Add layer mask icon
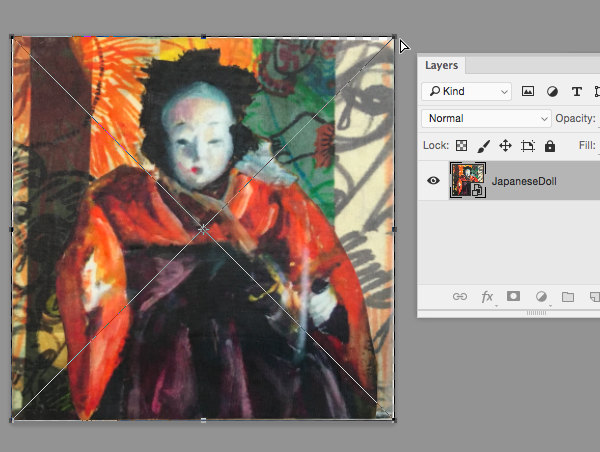Viewport: 600px width, 452px height. [513, 296]
